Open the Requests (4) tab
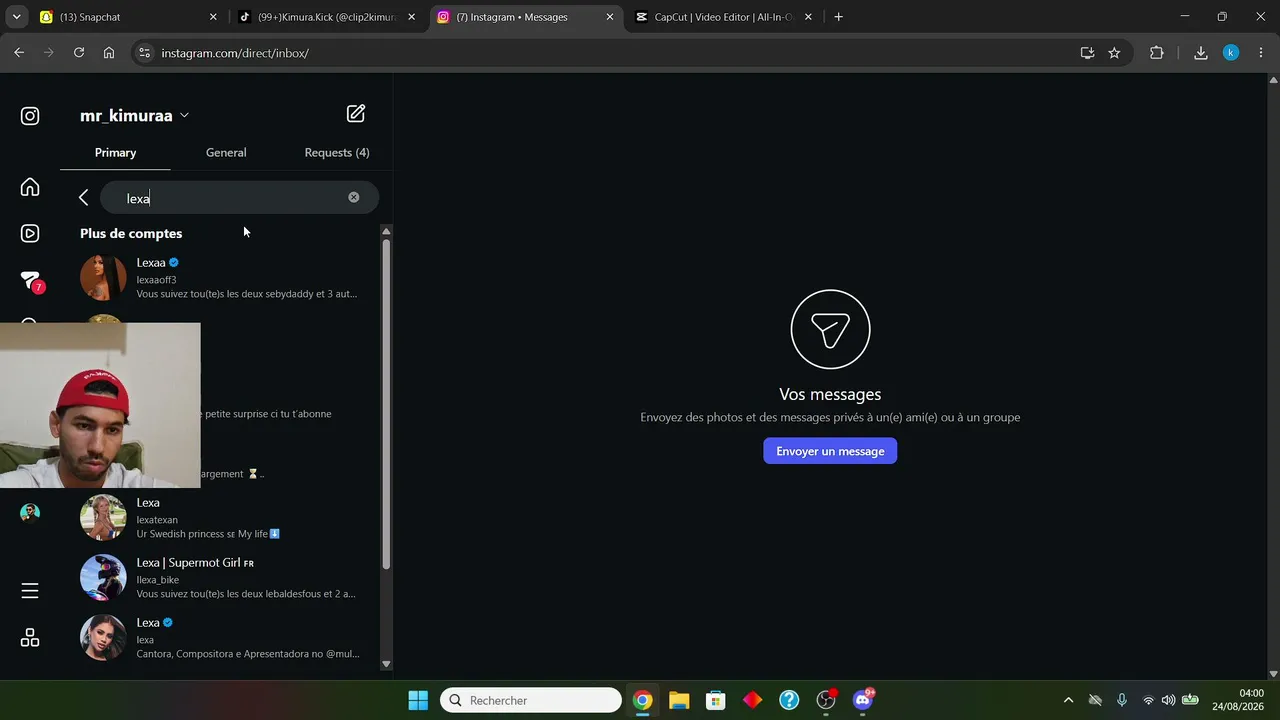Image resolution: width=1280 pixels, height=720 pixels. pos(337,153)
